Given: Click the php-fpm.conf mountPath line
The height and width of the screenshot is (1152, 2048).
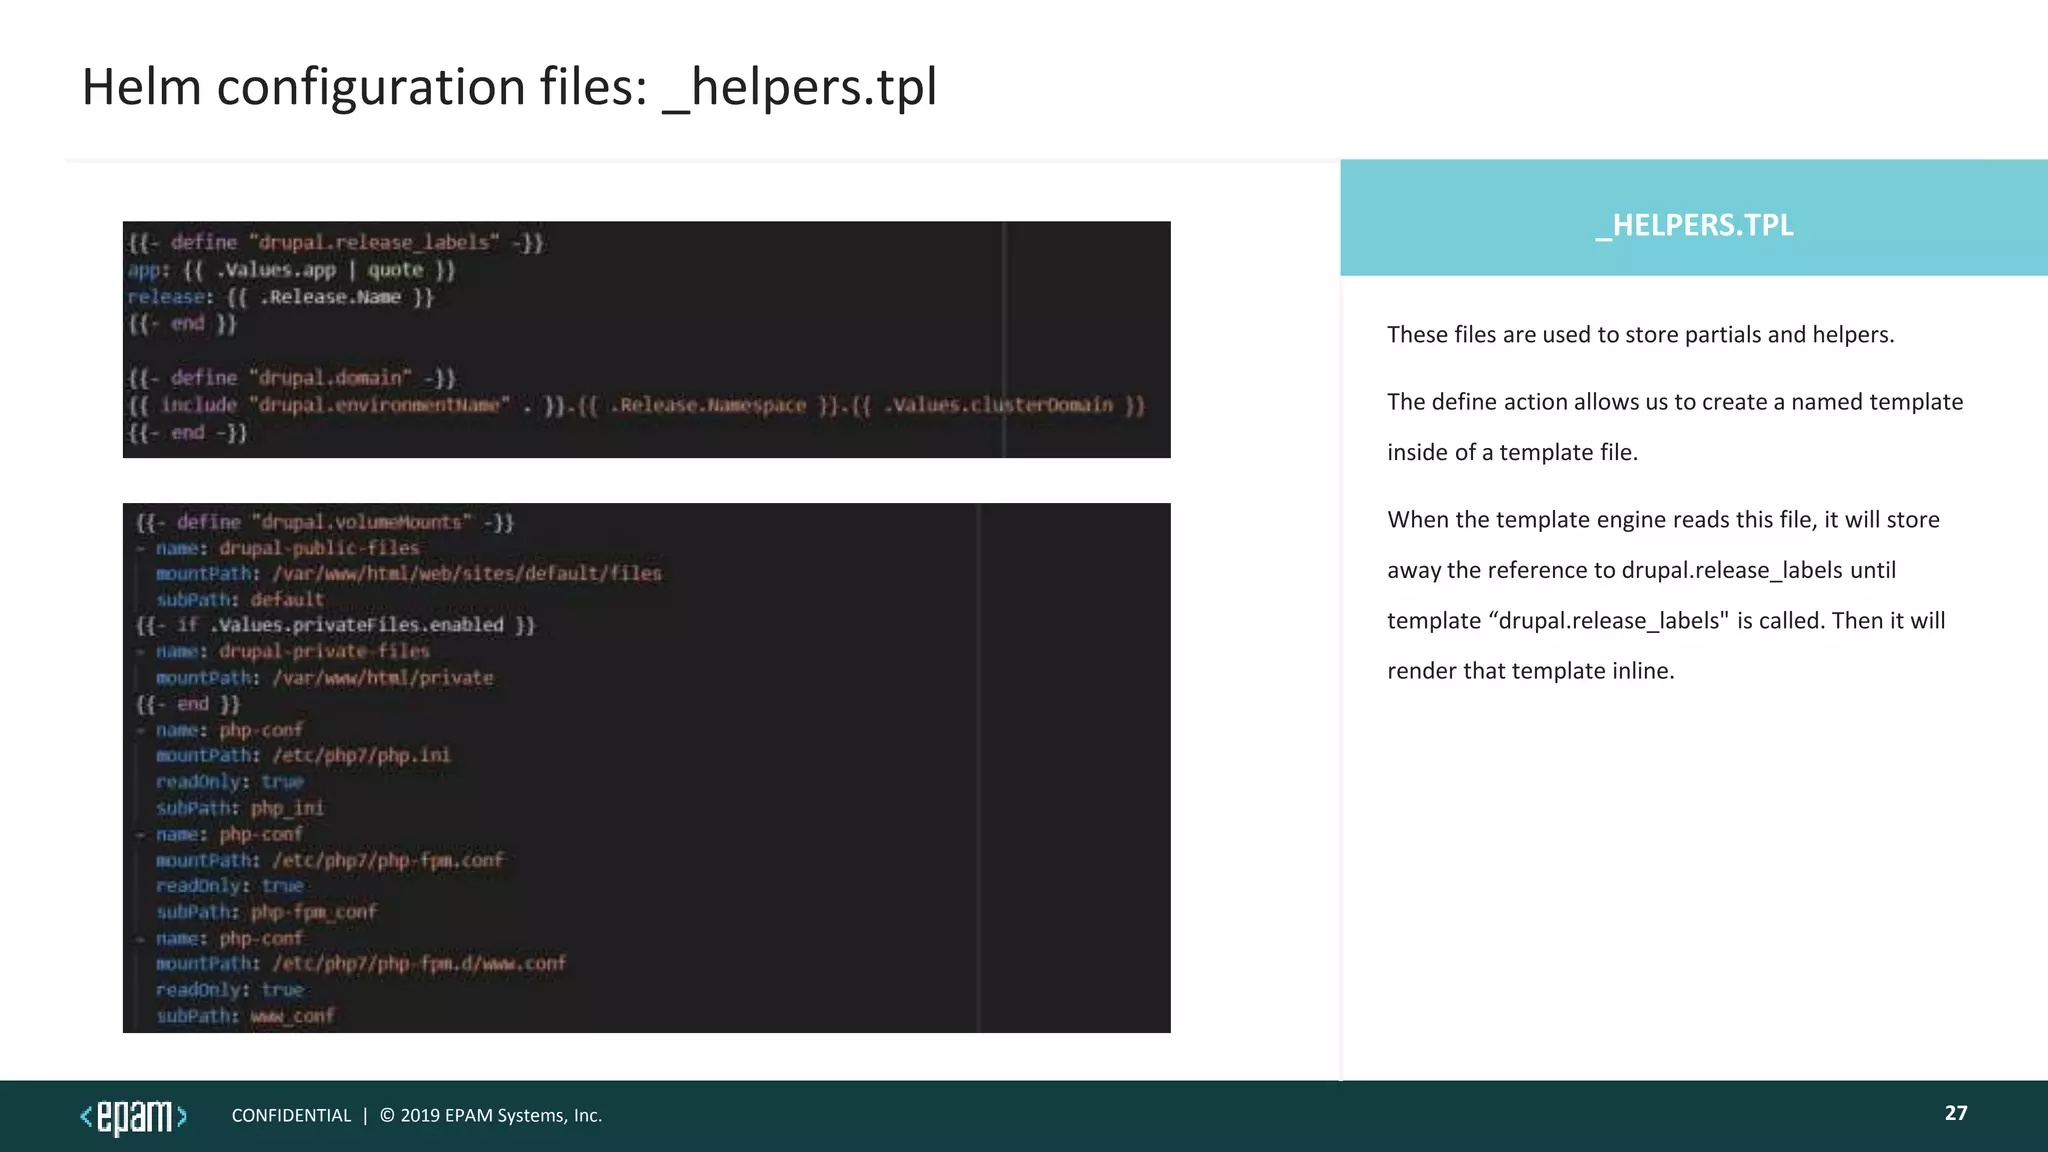Looking at the screenshot, I should pyautogui.click(x=330, y=860).
